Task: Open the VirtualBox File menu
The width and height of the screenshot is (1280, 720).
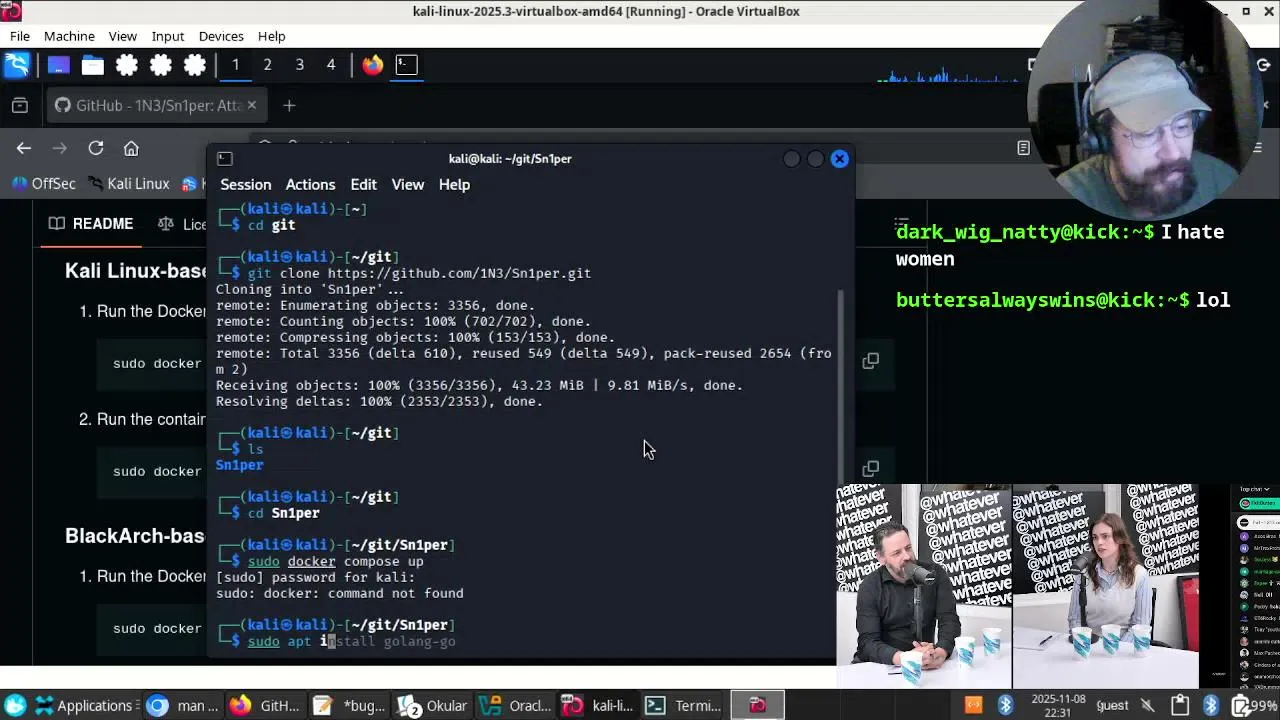Action: [x=20, y=36]
